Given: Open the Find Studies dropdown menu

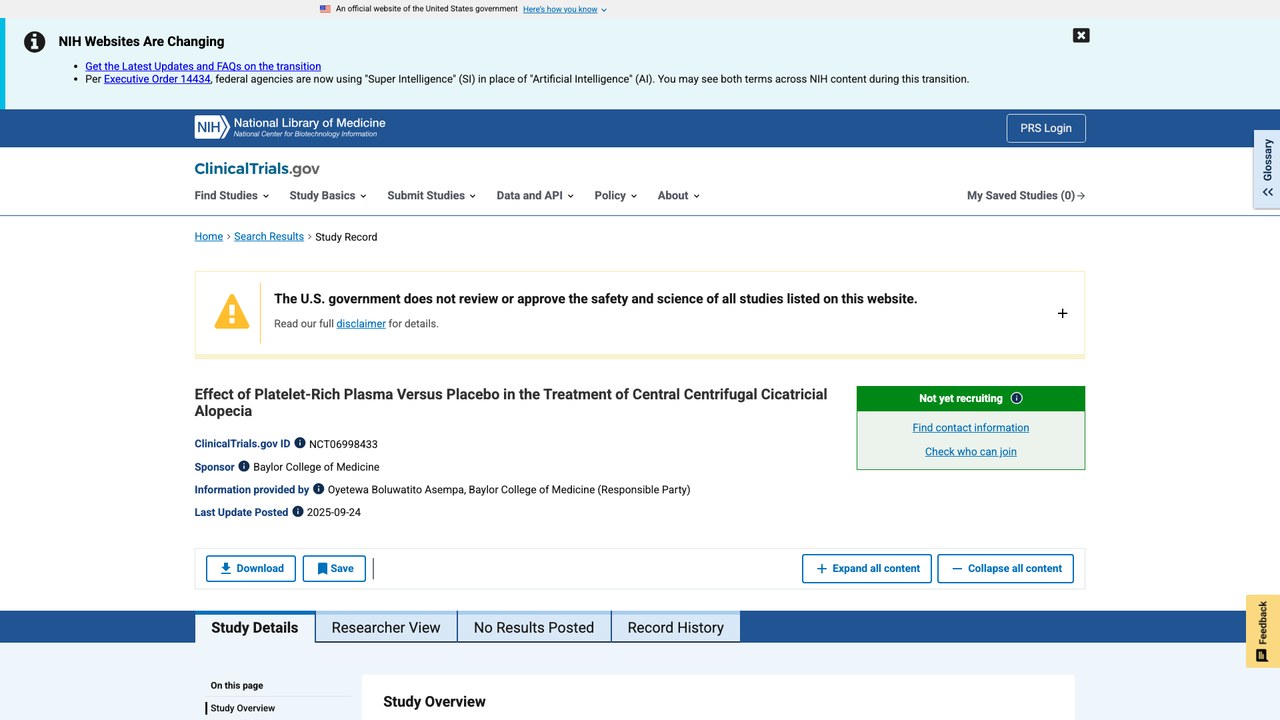Looking at the screenshot, I should tap(232, 196).
